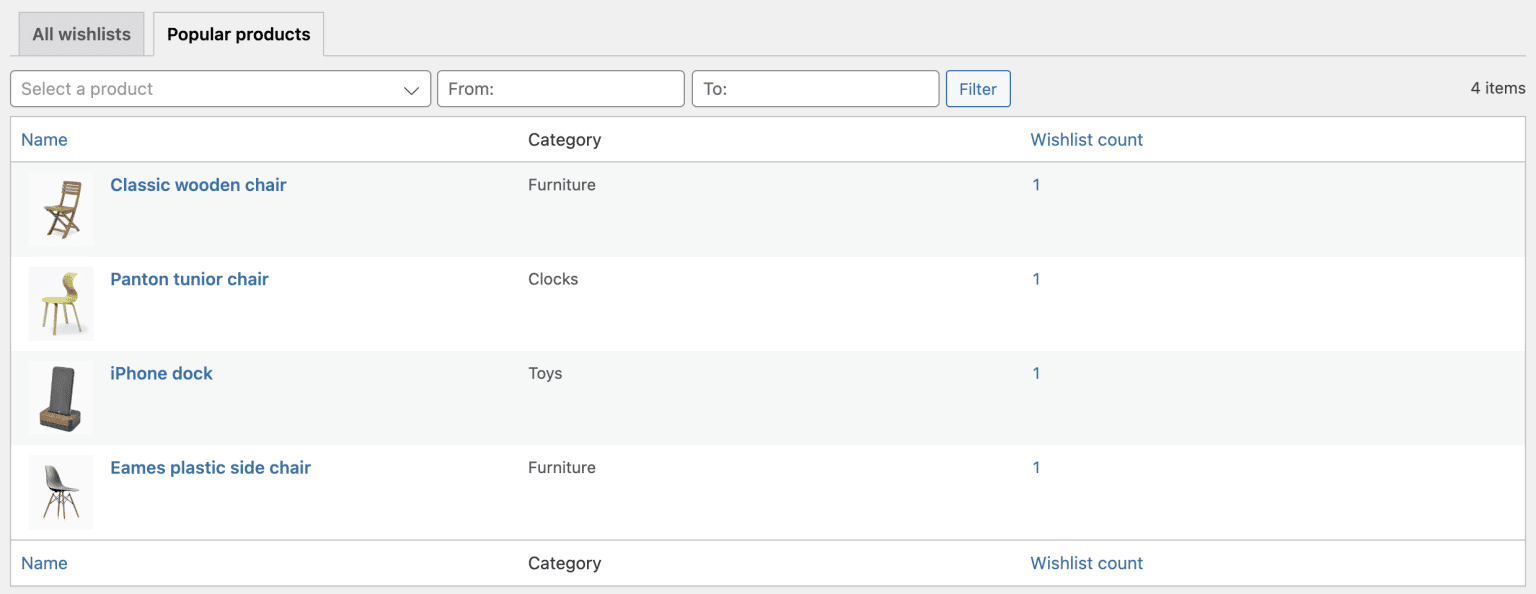Viewport: 1536px width, 594px height.
Task: Focus the To: date field
Action: 815,89
